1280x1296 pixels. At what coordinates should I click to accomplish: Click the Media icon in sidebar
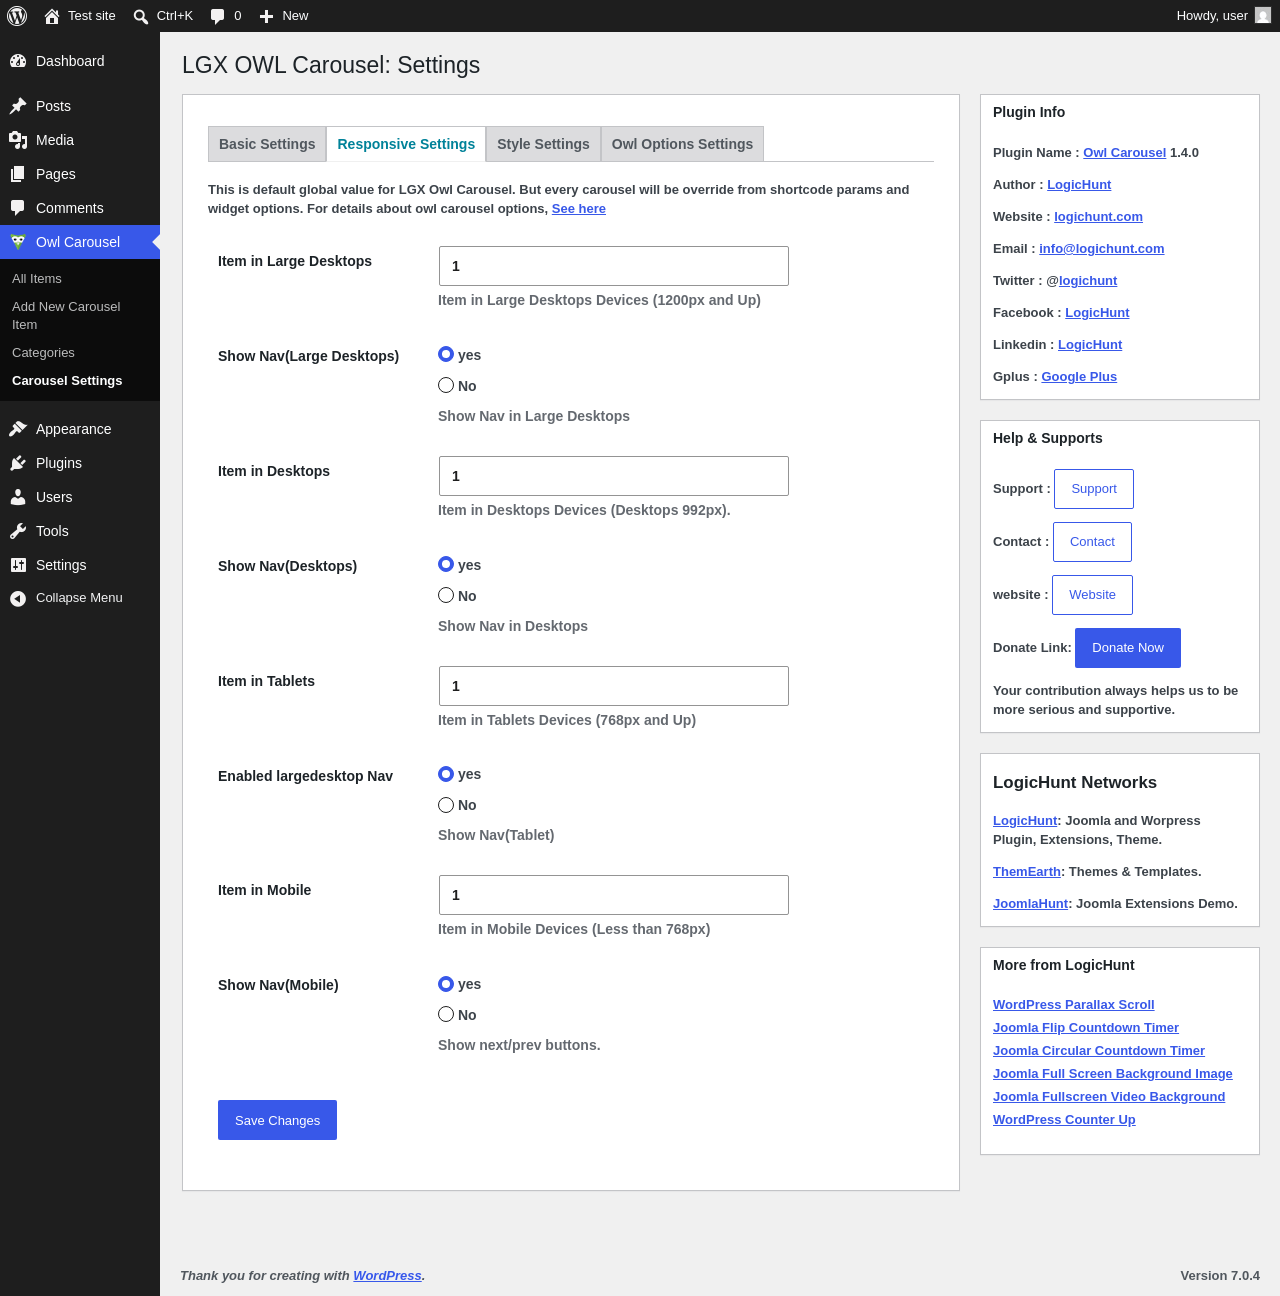(18, 140)
